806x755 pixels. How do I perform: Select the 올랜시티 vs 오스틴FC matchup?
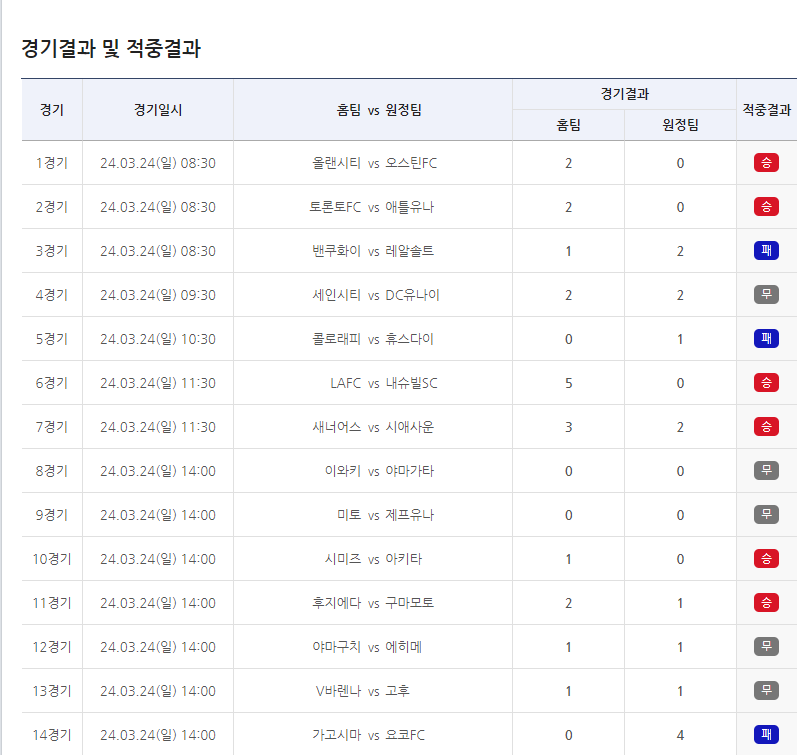(x=374, y=163)
